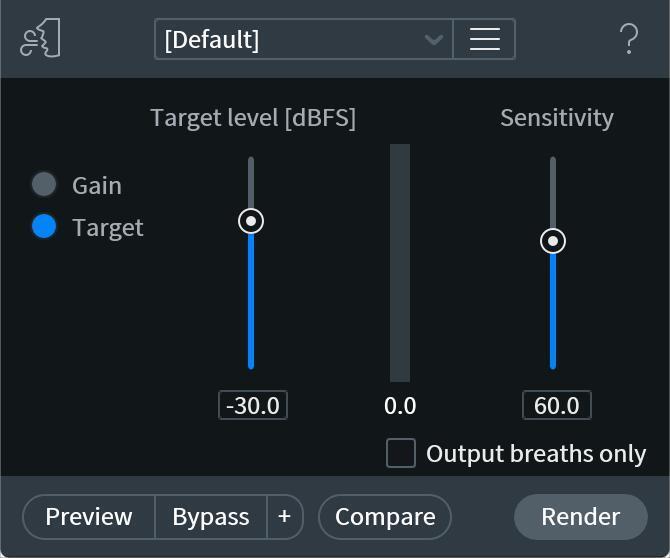Expand the preset list chevron arrow
The height and width of the screenshot is (558, 670).
pyautogui.click(x=433, y=39)
